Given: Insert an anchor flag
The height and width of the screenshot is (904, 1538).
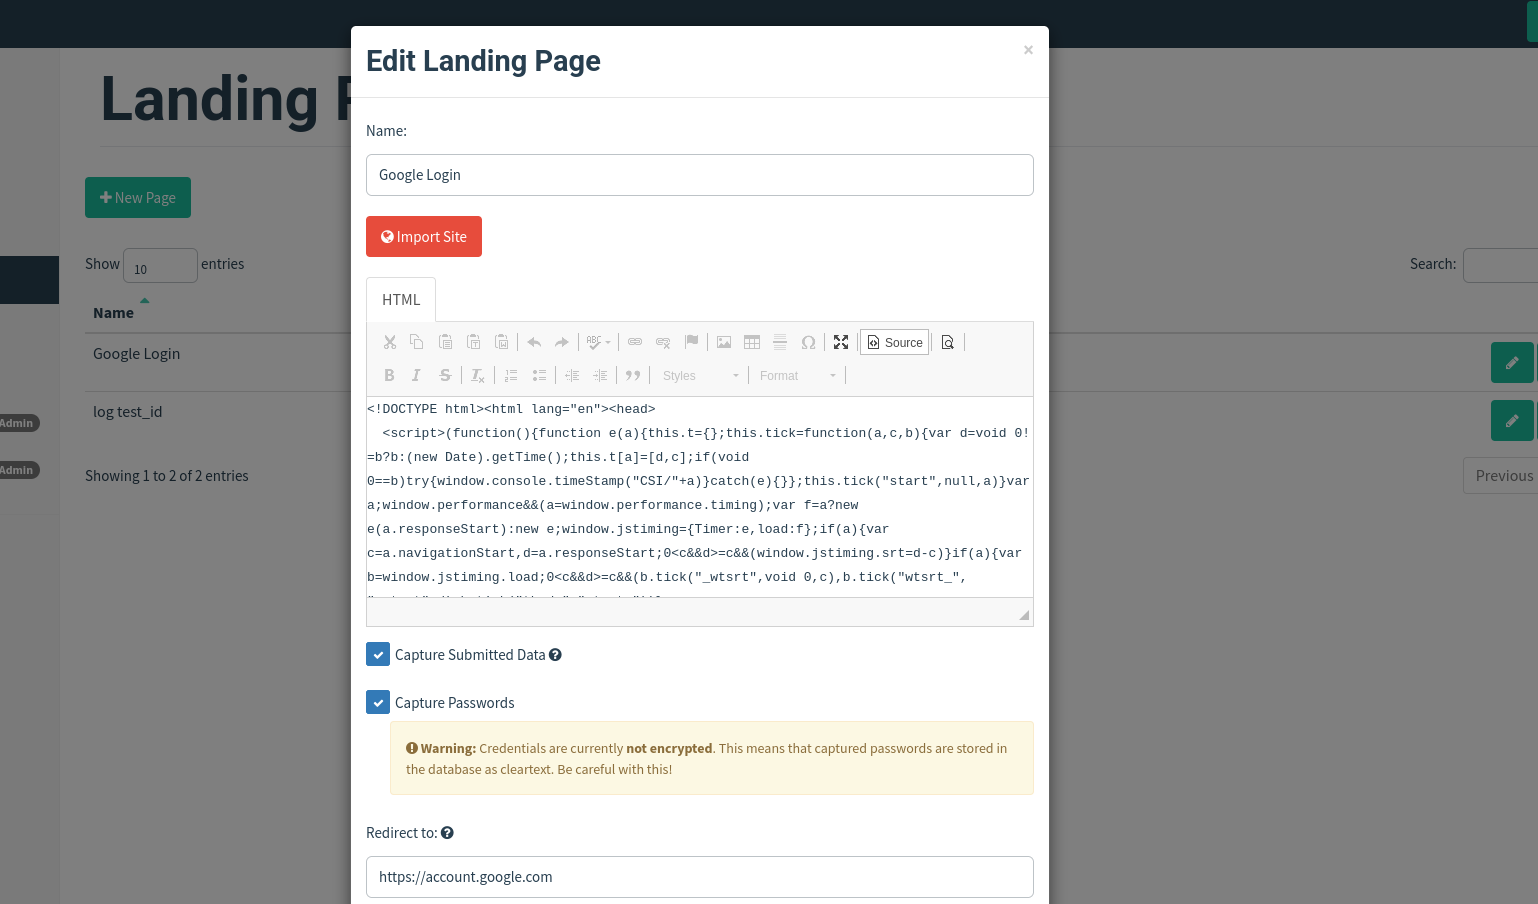Looking at the screenshot, I should [x=691, y=342].
